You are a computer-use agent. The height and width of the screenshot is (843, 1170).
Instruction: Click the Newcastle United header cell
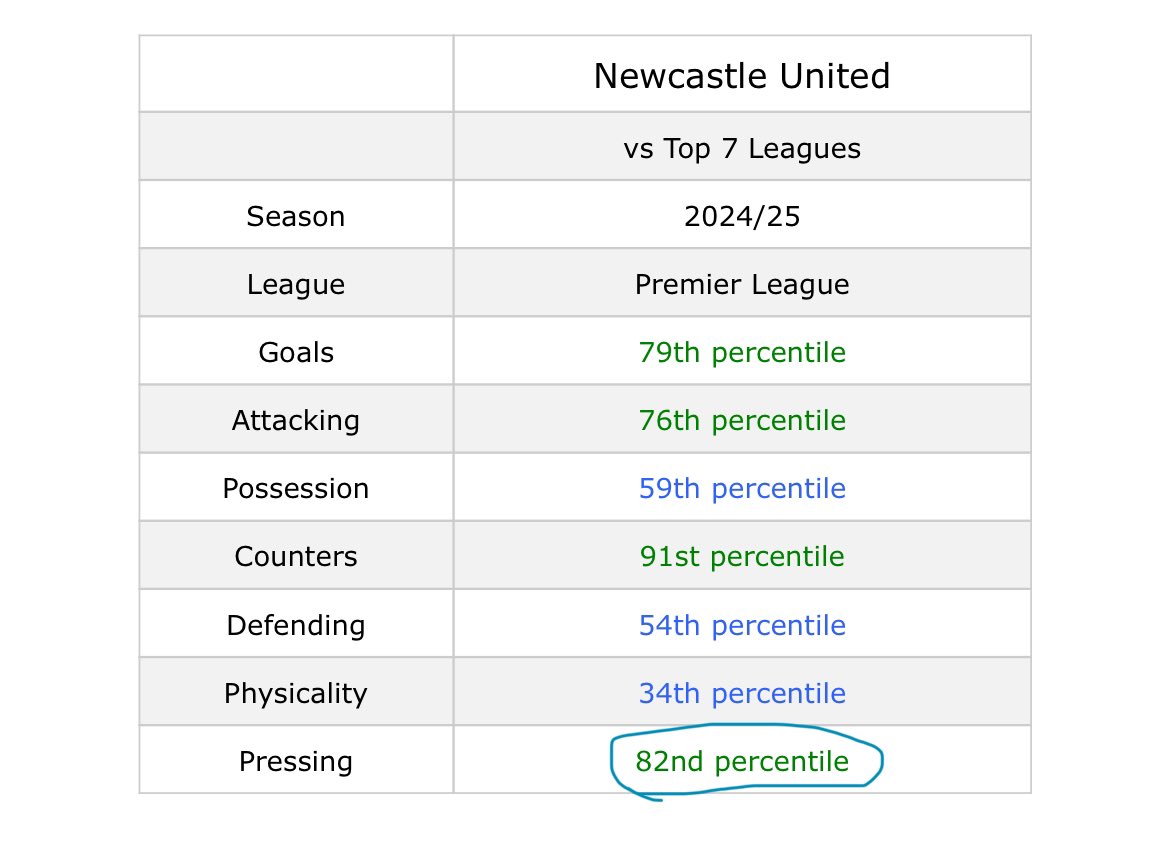tap(742, 75)
